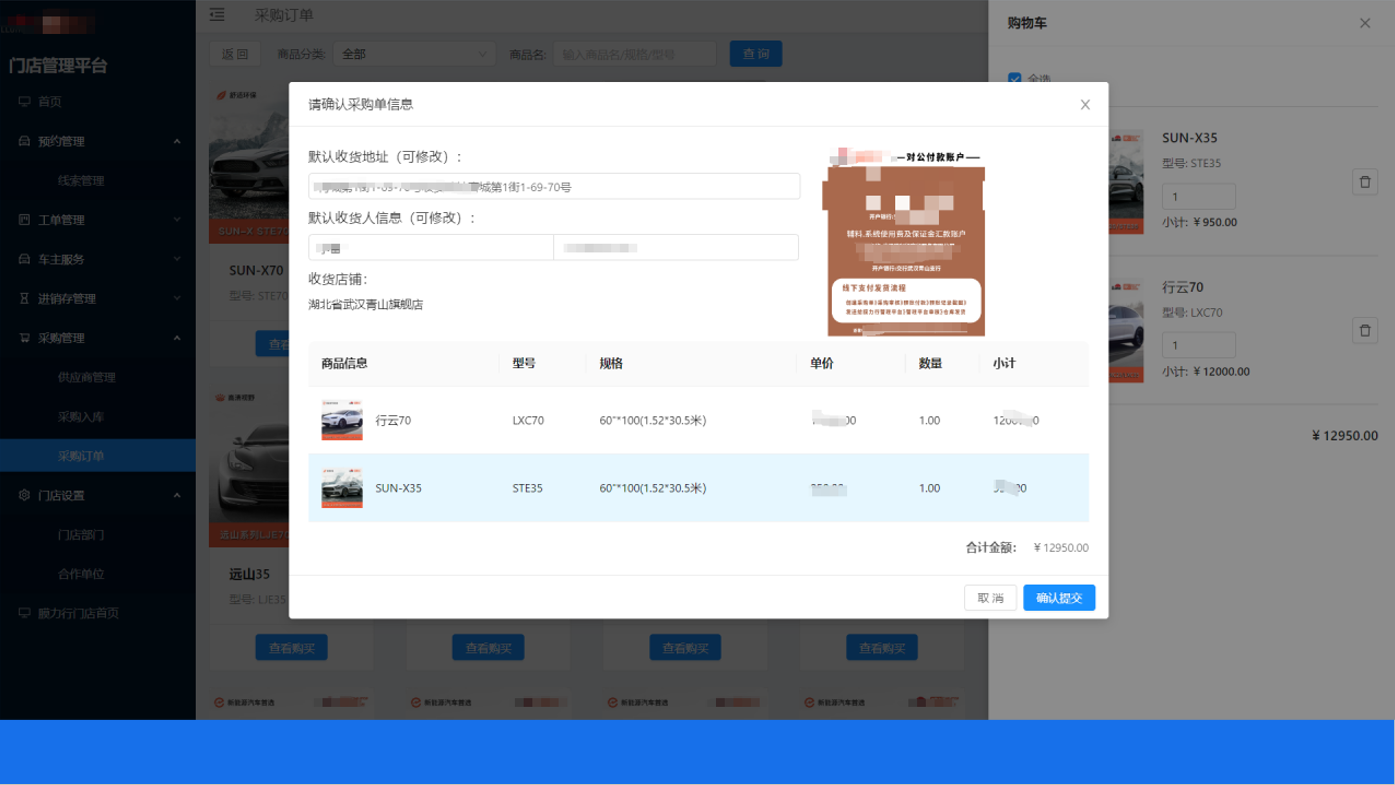
Task: Open the 商品分类 category dropdown
Action: tap(415, 54)
